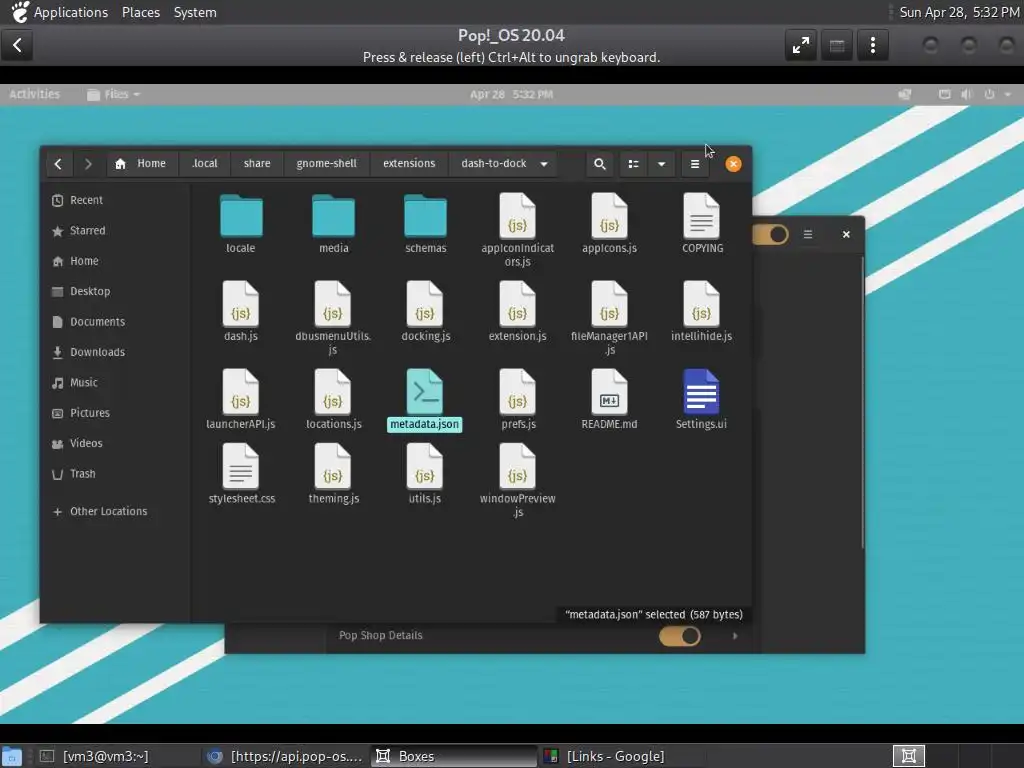Toggle list/grid view in Files
Viewport: 1024px width, 768px height.
click(x=633, y=164)
